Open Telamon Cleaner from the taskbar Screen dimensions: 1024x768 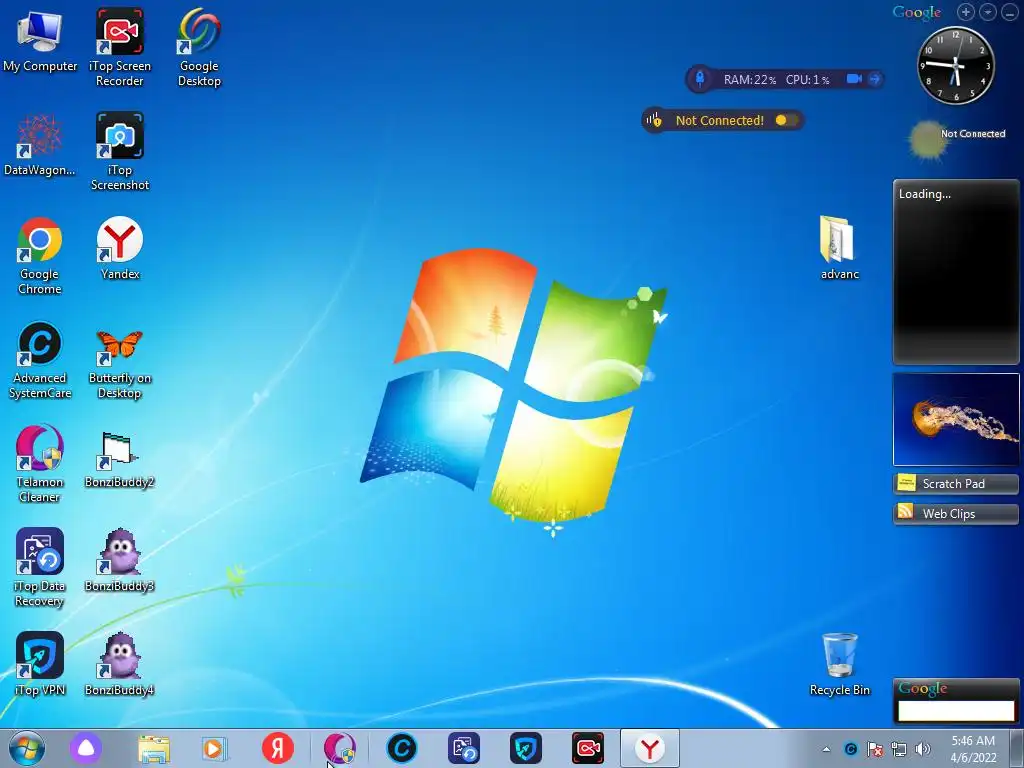pyautogui.click(x=339, y=748)
